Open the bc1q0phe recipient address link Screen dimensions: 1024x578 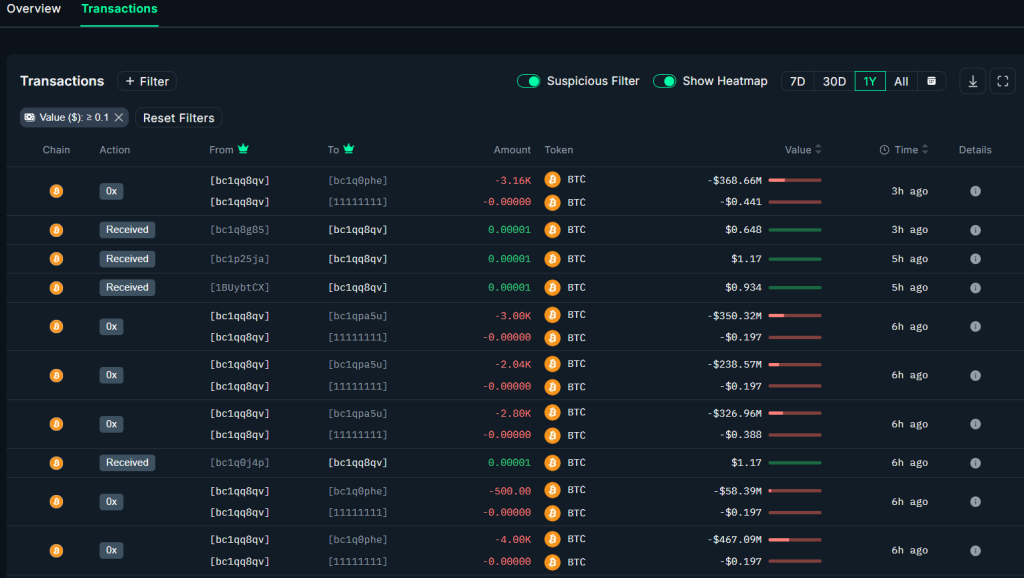click(357, 181)
